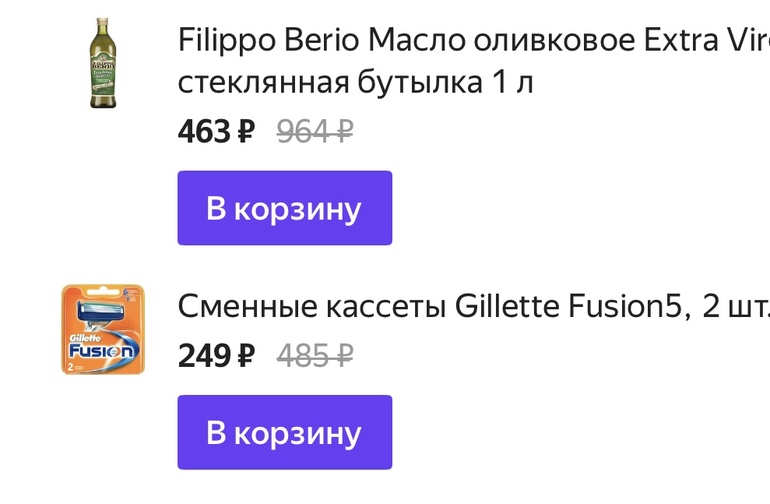Add Gillette Fusion5 cartridges to cart

pyautogui.click(x=284, y=432)
